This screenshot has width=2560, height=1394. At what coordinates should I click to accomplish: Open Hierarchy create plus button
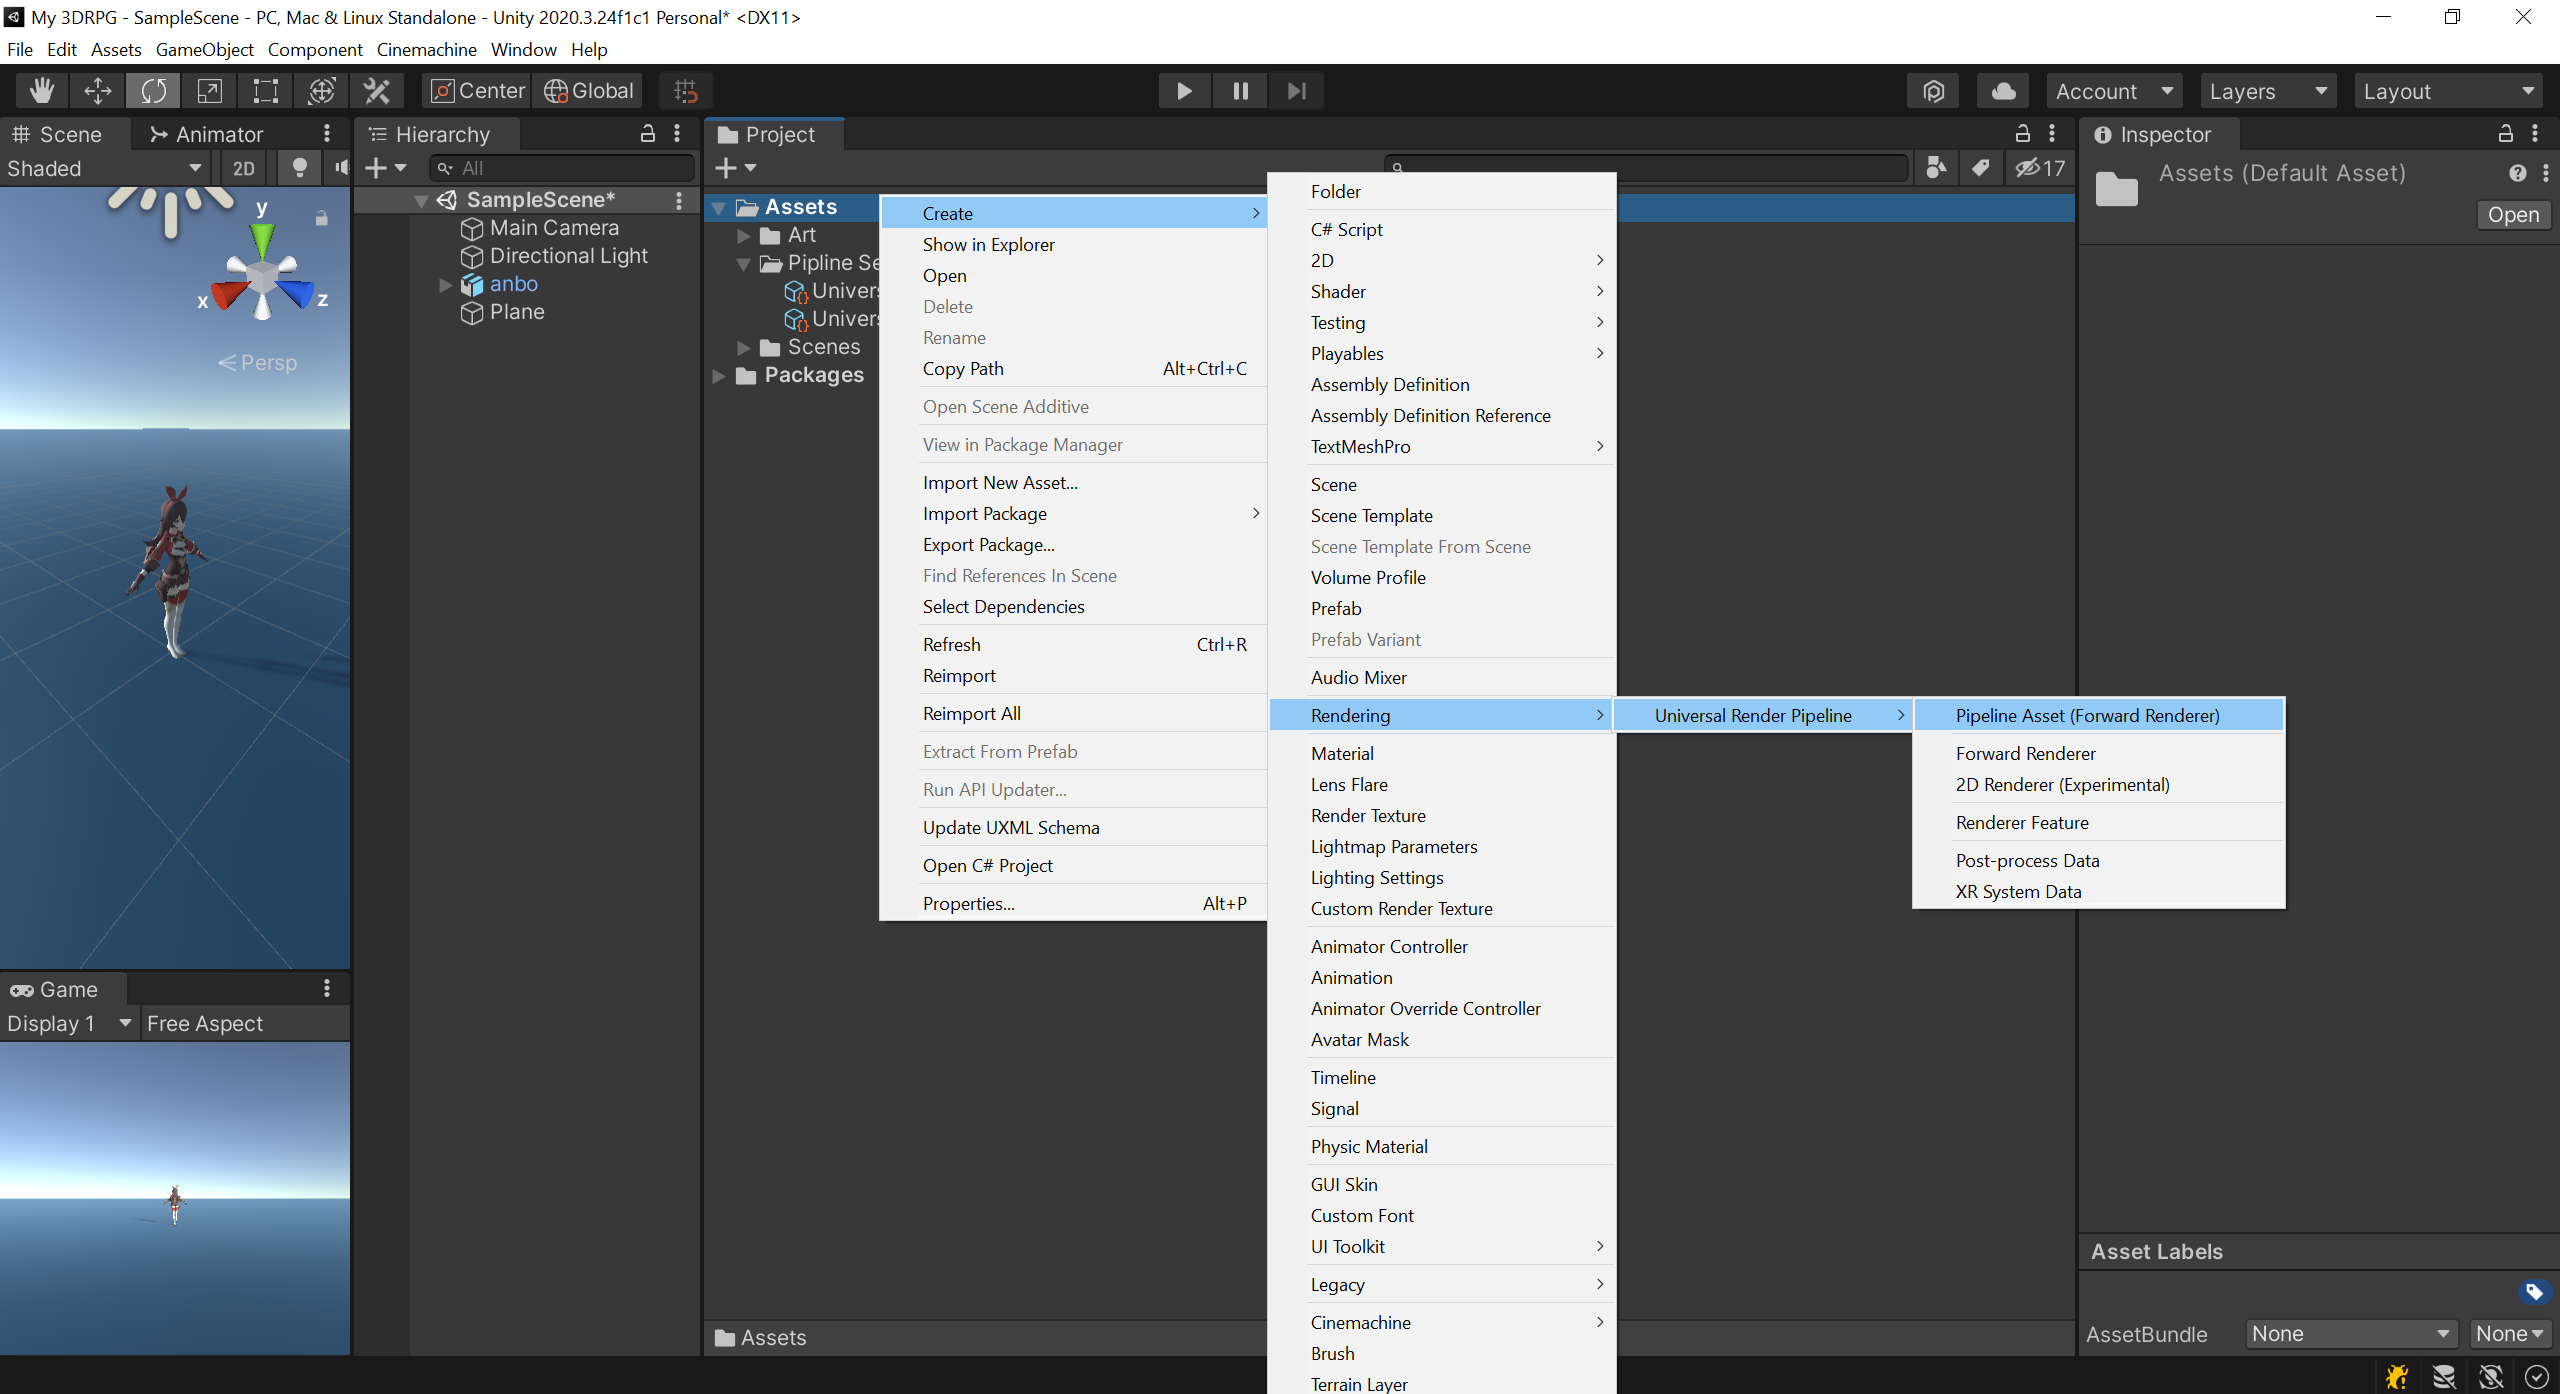[x=385, y=168]
